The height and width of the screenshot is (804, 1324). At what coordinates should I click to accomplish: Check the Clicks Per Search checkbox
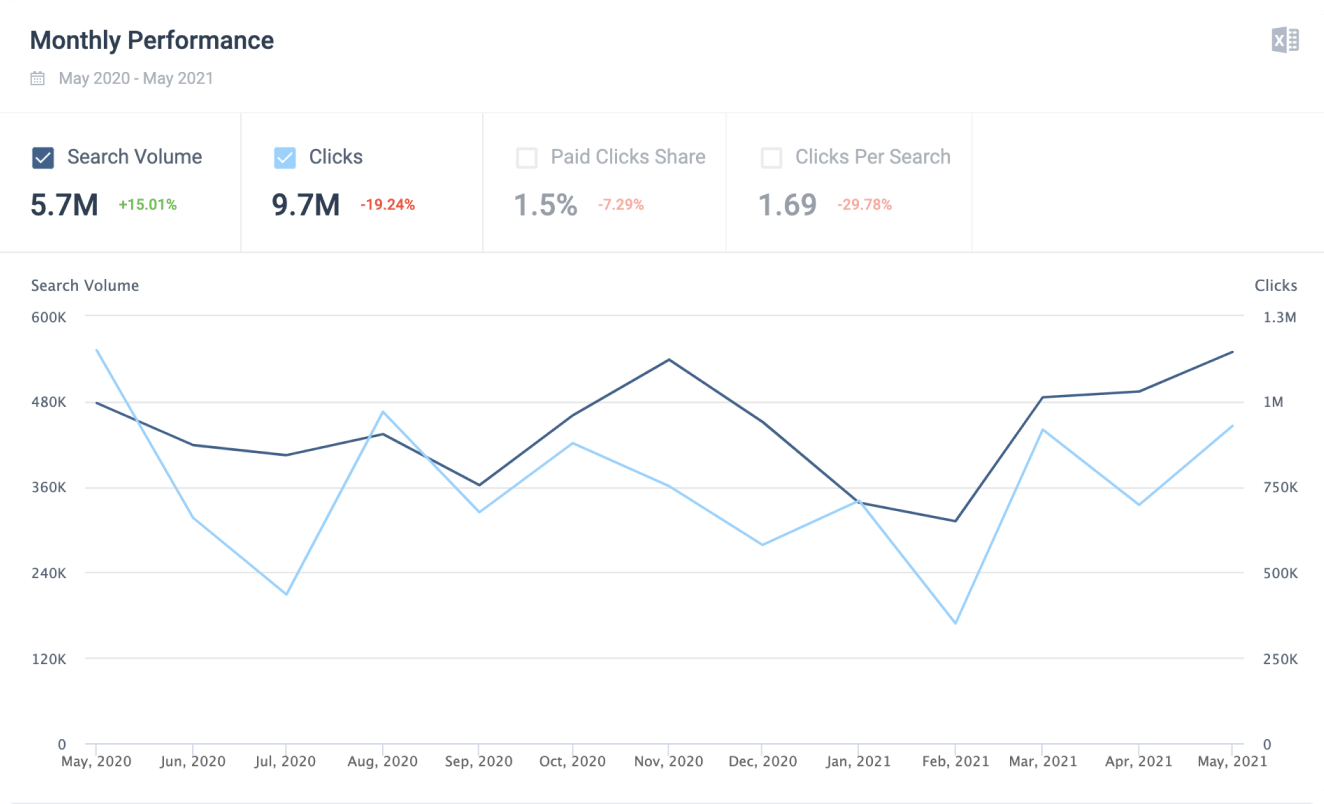771,157
